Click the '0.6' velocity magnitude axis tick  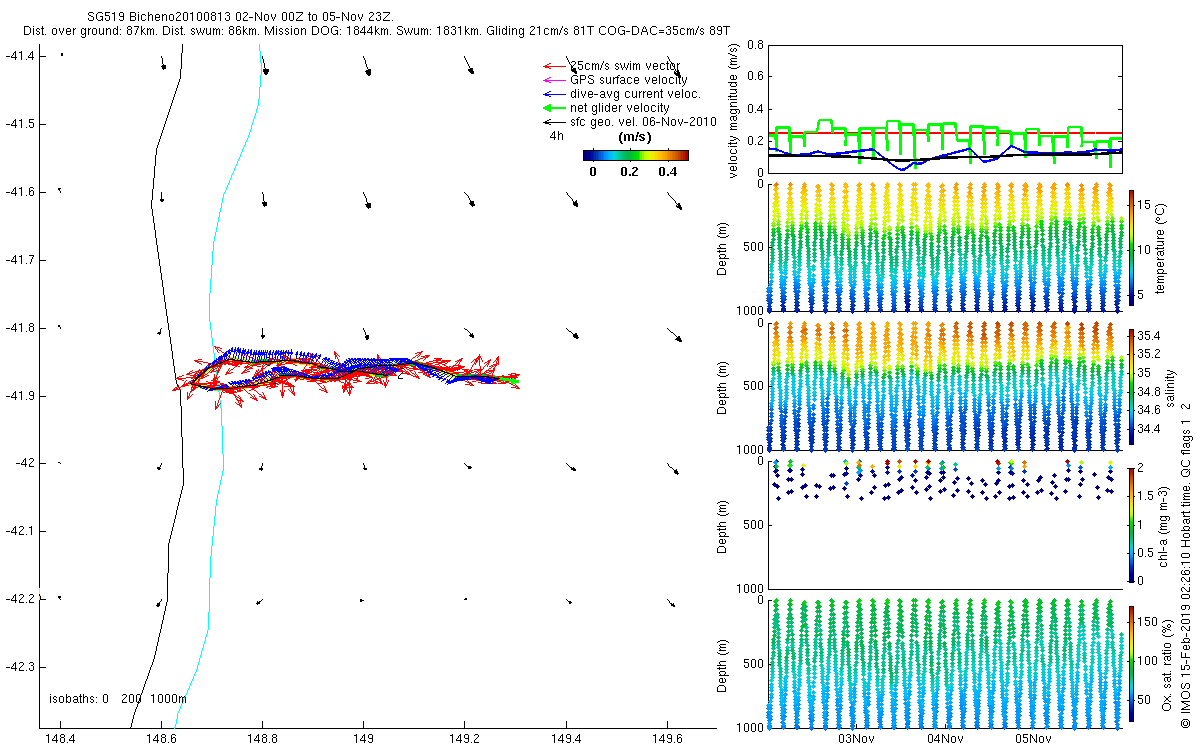coord(756,78)
